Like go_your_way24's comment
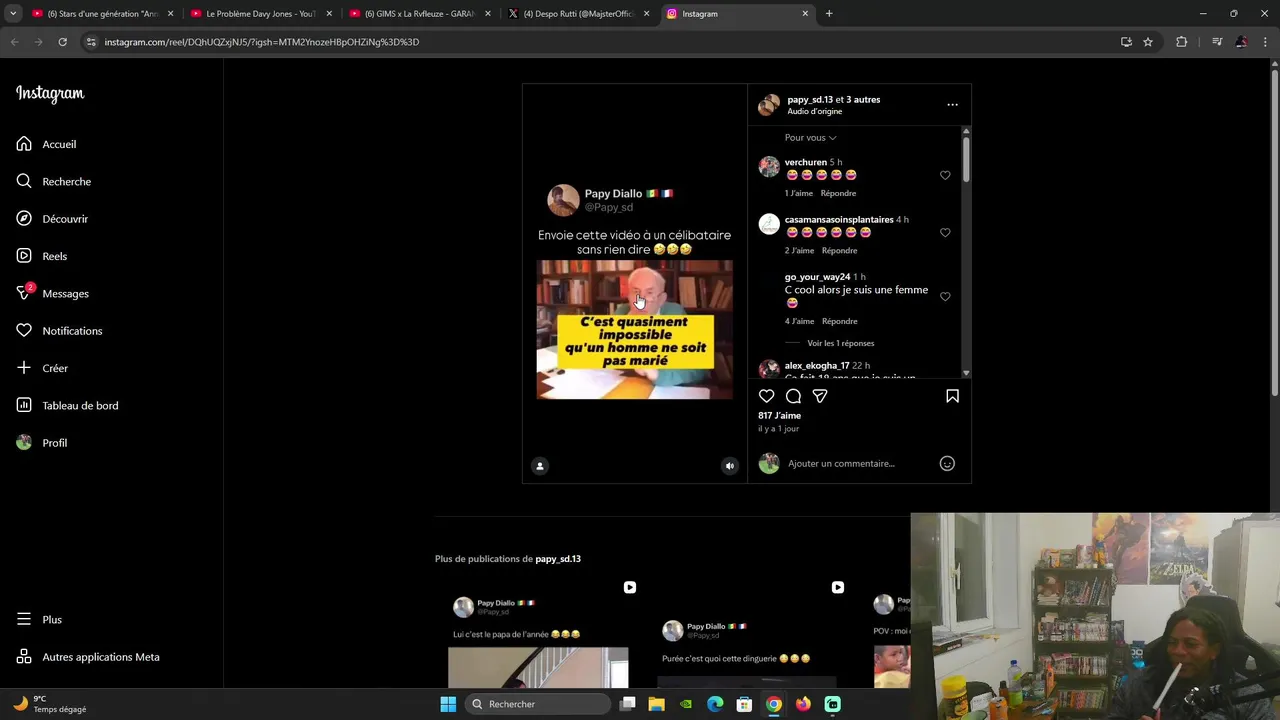 [x=945, y=296]
